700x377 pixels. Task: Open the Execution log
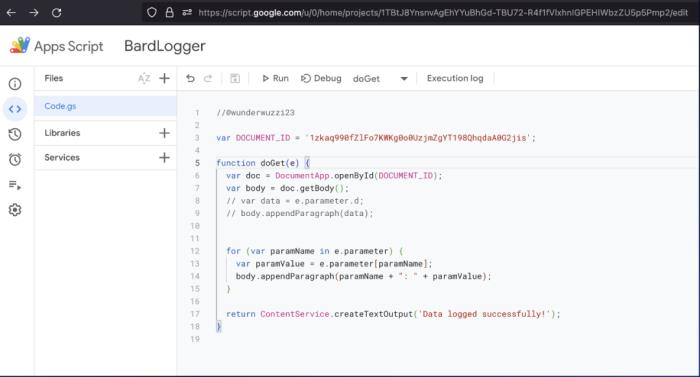455,78
